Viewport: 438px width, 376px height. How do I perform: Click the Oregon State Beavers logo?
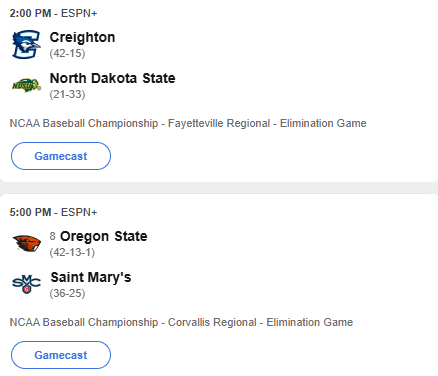pyautogui.click(x=26, y=243)
